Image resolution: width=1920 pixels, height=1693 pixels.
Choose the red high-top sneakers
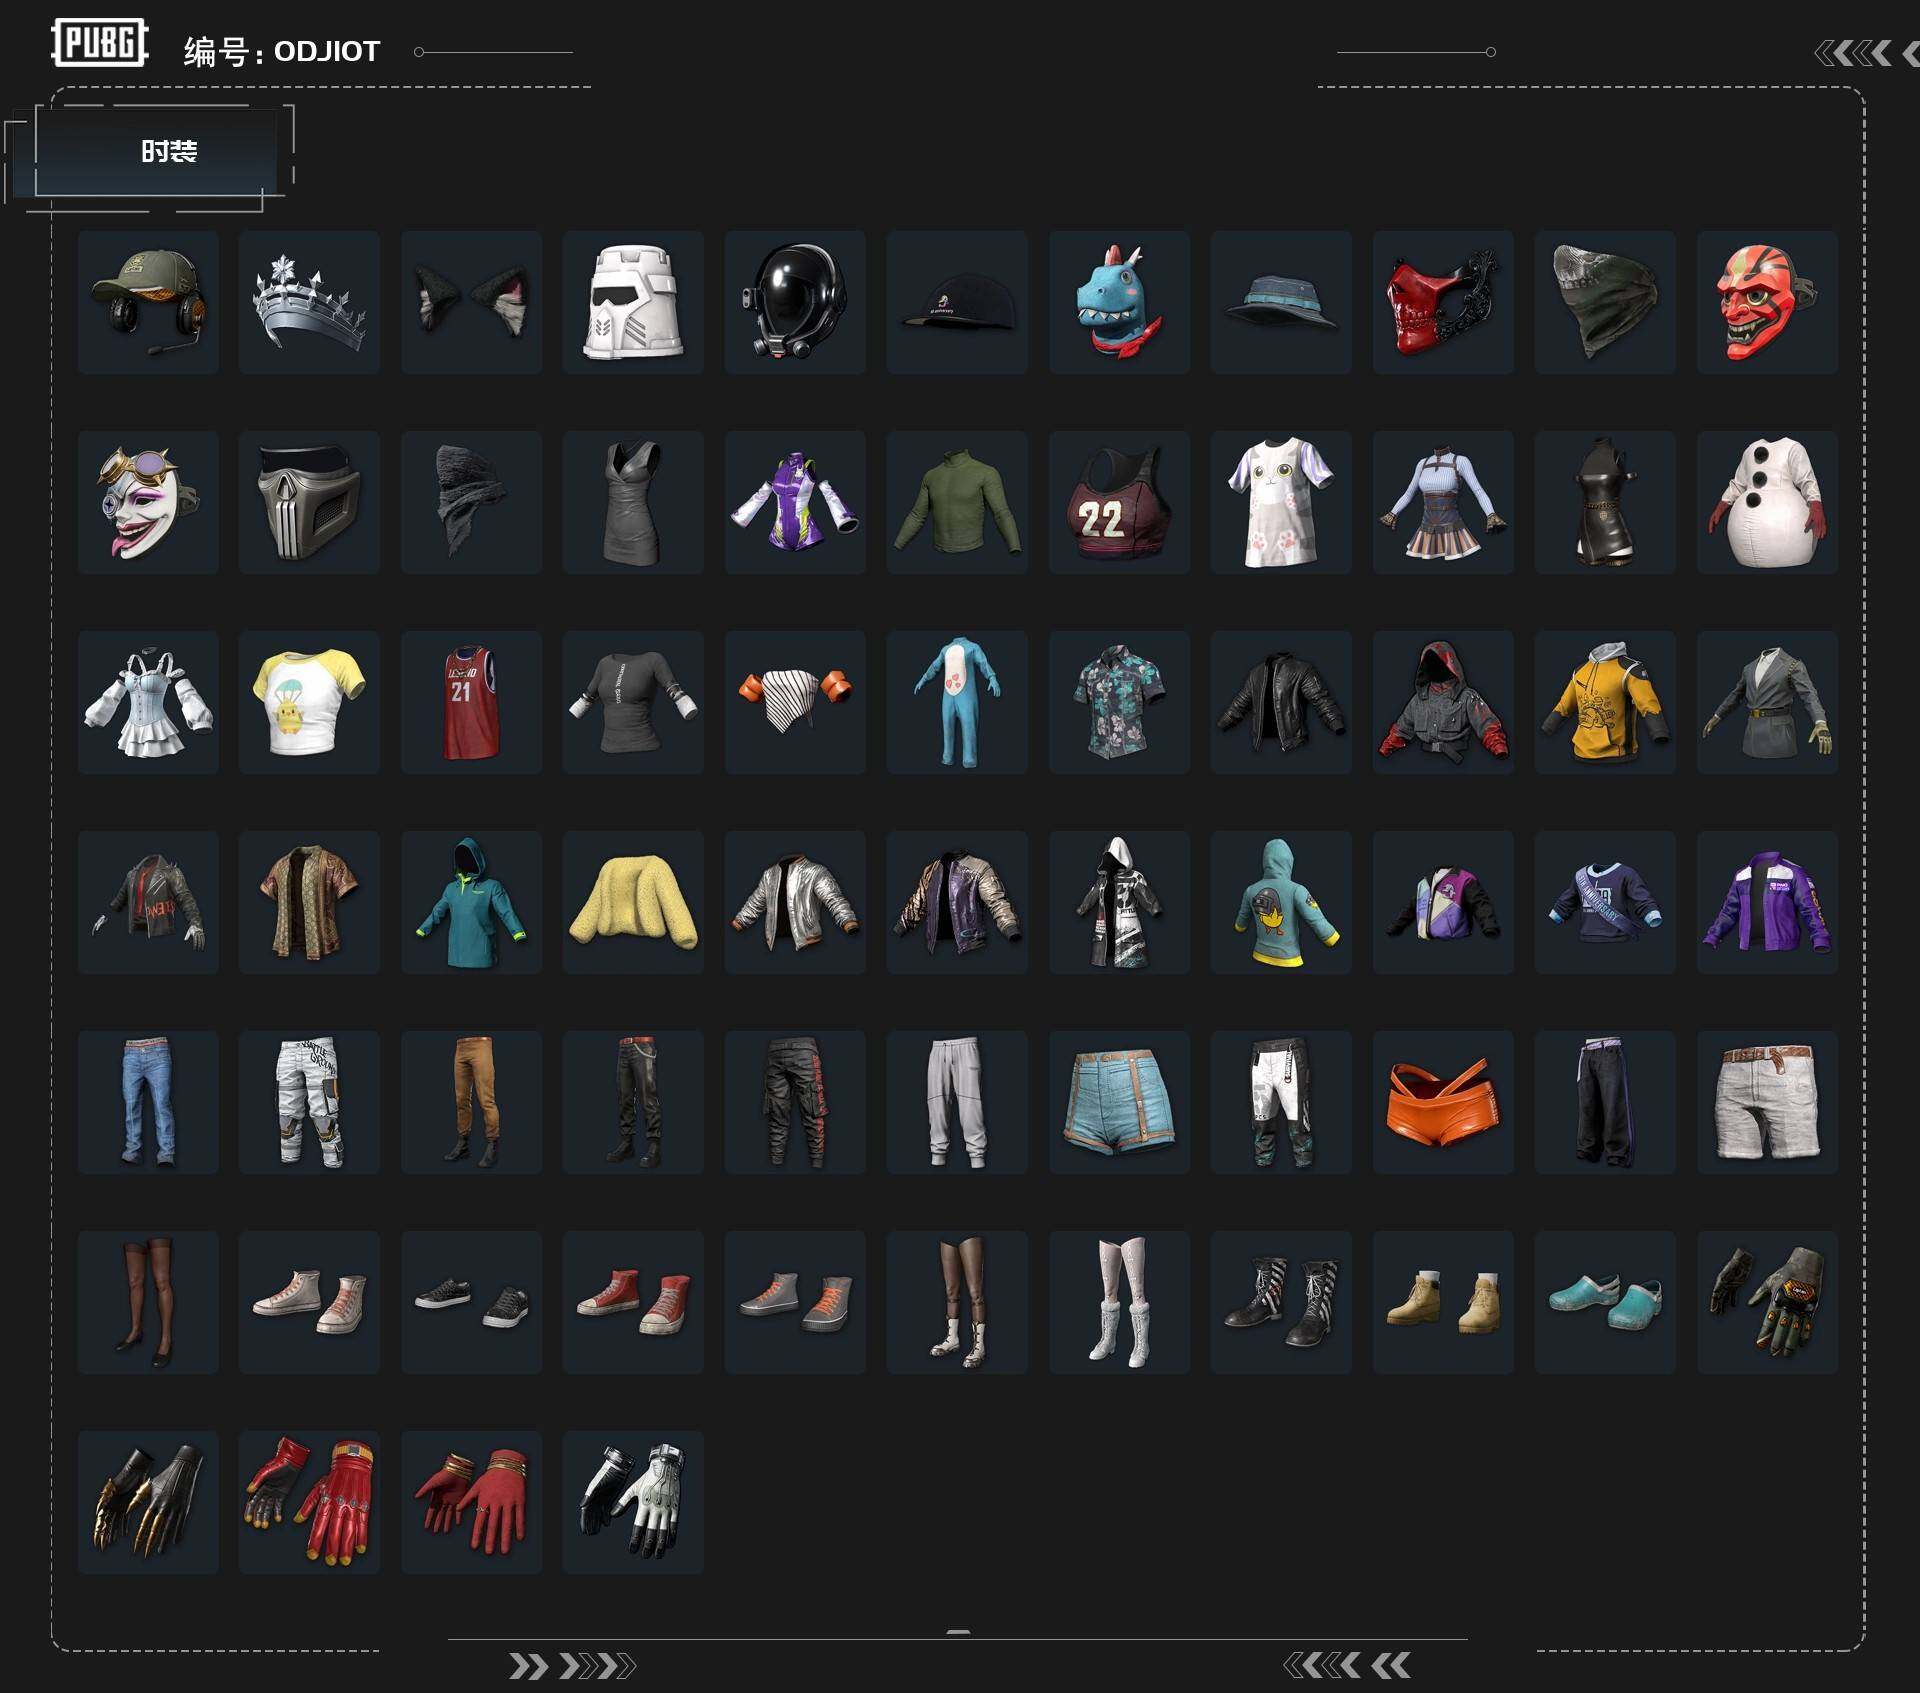[633, 1303]
